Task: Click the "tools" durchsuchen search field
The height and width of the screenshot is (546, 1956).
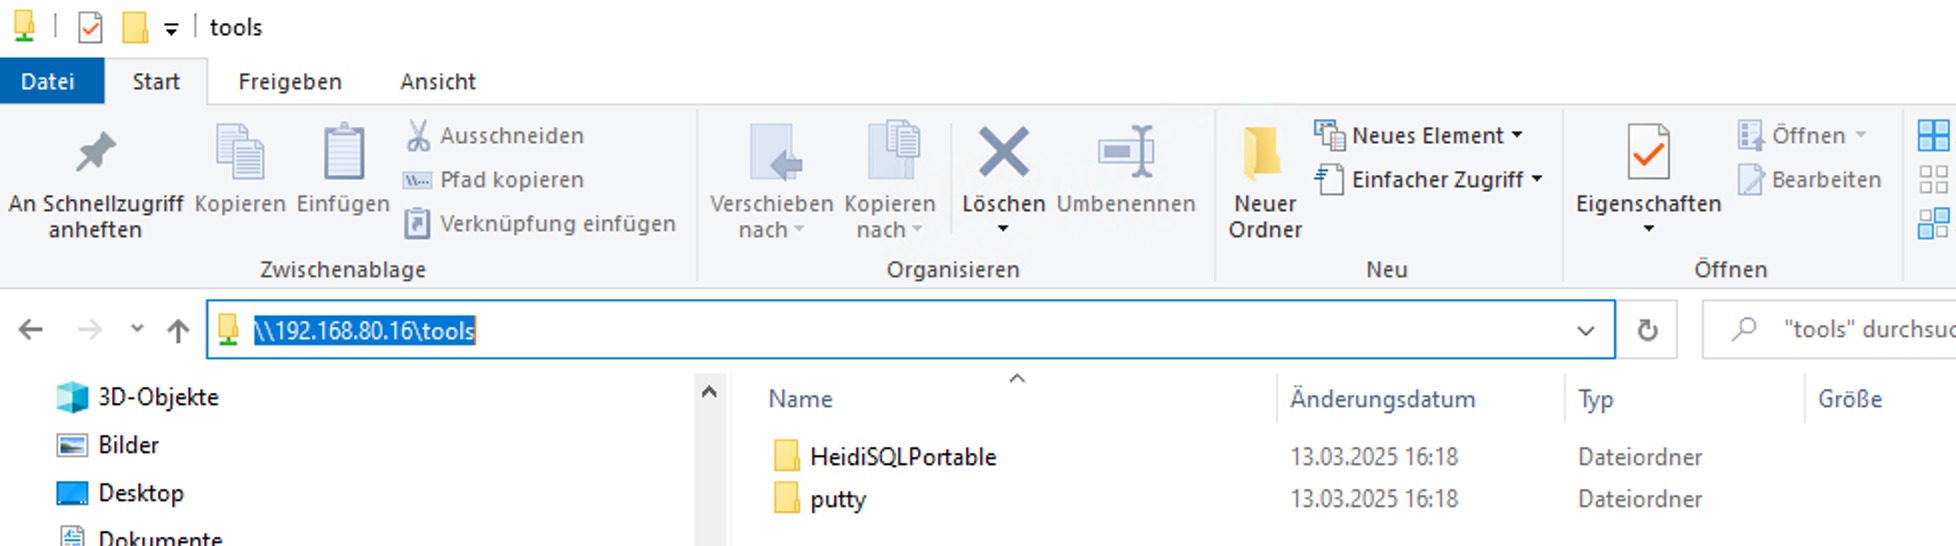Action: 1830,330
